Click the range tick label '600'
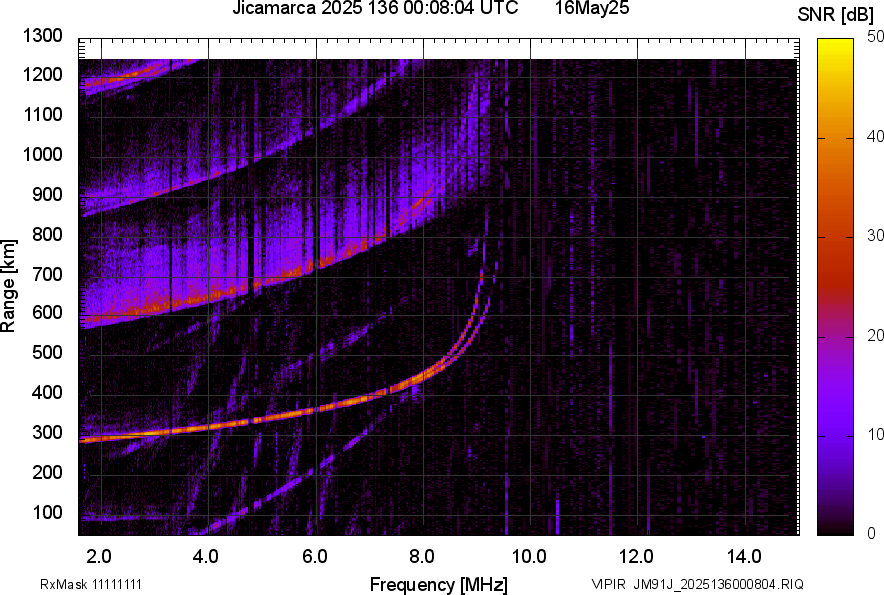The height and width of the screenshot is (595, 884). click(x=47, y=312)
